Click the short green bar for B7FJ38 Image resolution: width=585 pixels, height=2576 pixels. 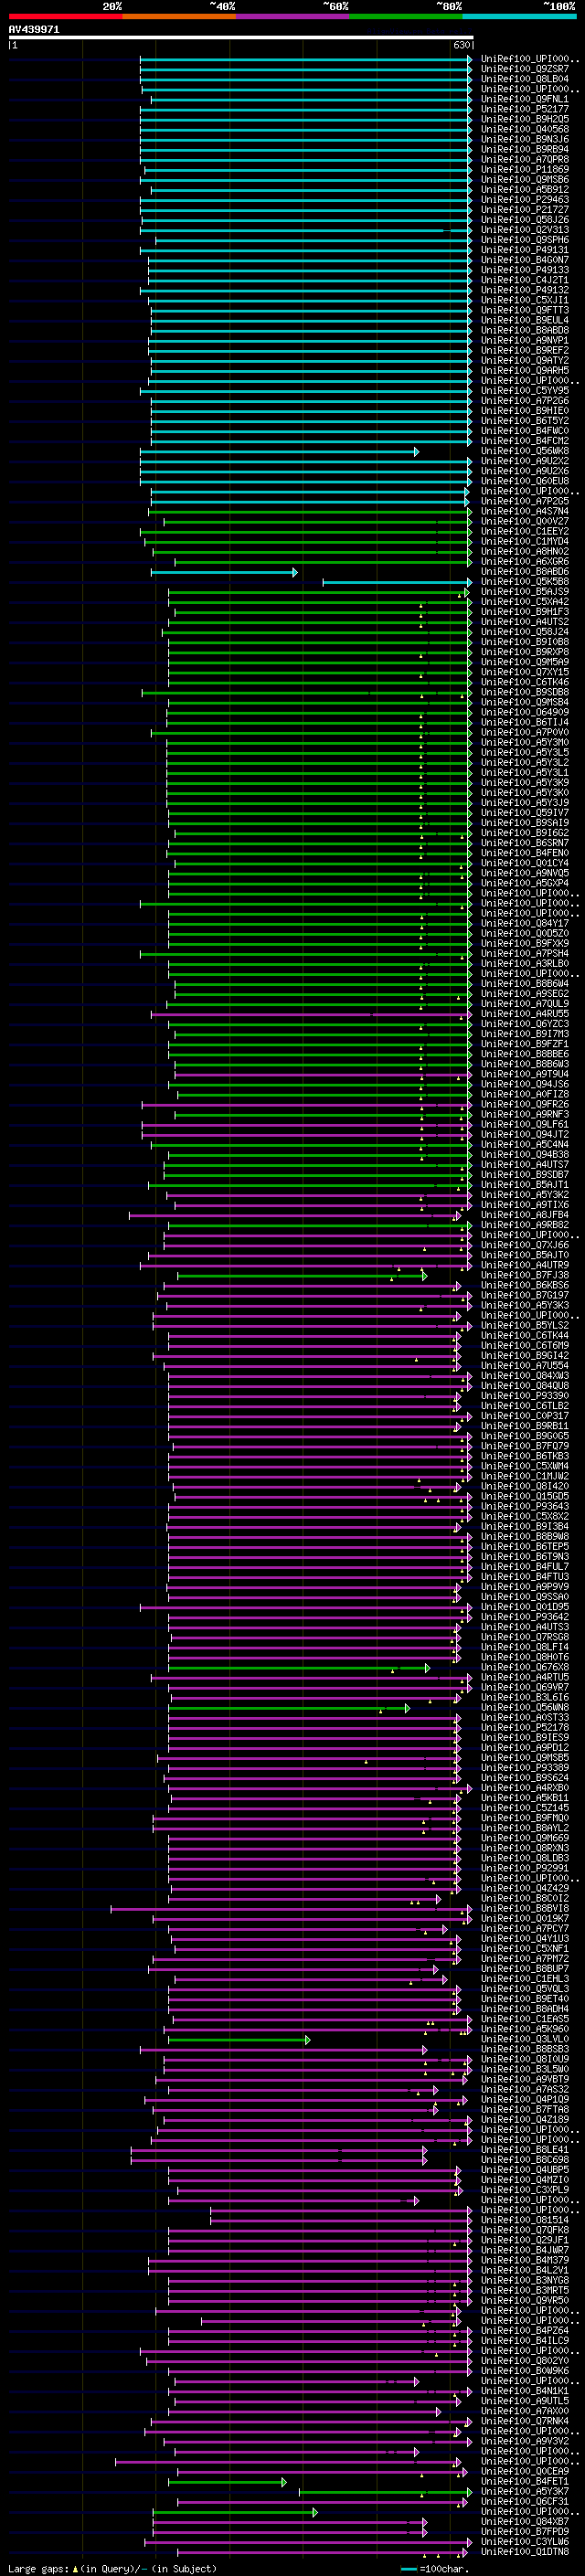(302, 1276)
